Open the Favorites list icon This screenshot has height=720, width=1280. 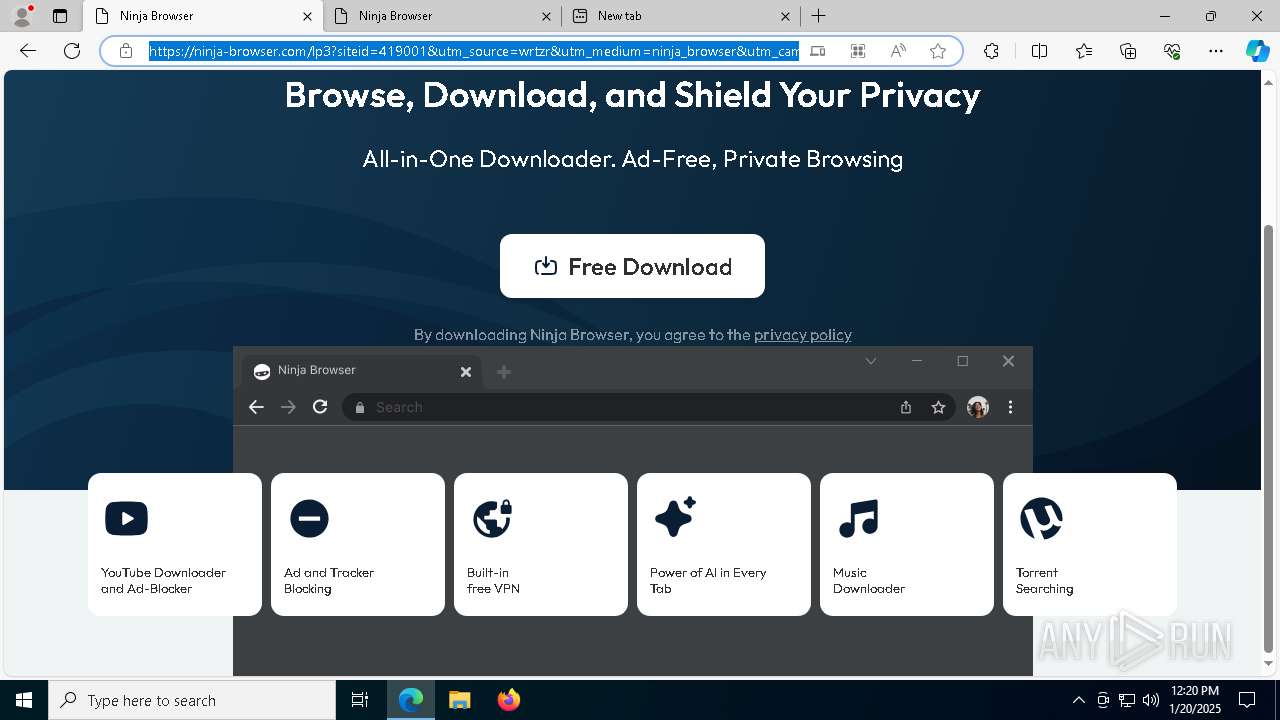pos(1084,51)
